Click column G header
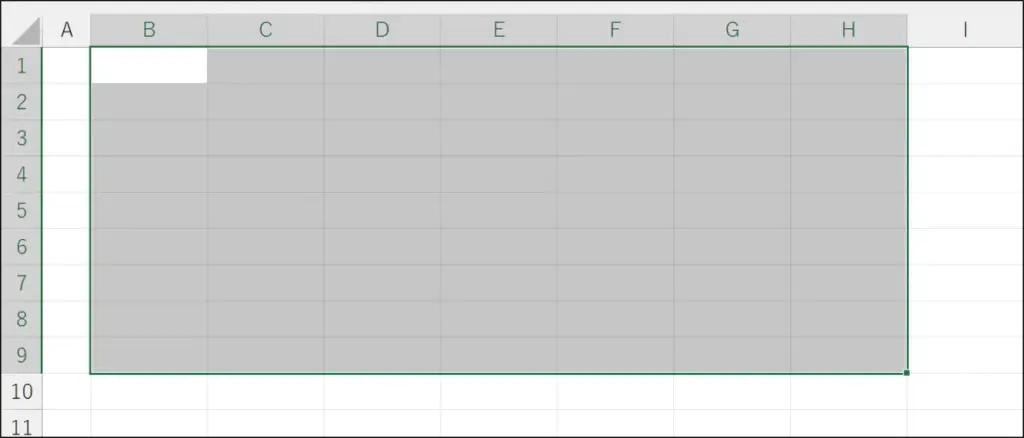Screen dimensions: 1024x438 coord(732,30)
